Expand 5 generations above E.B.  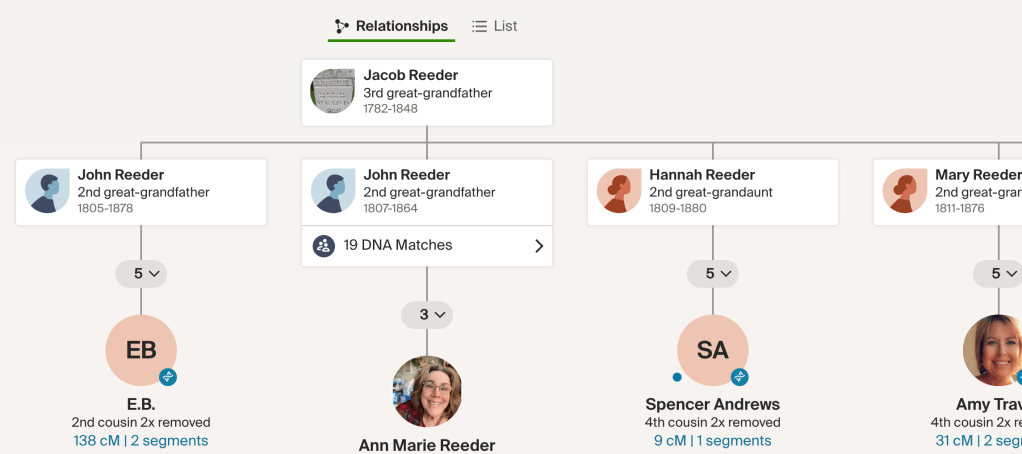click(141, 273)
